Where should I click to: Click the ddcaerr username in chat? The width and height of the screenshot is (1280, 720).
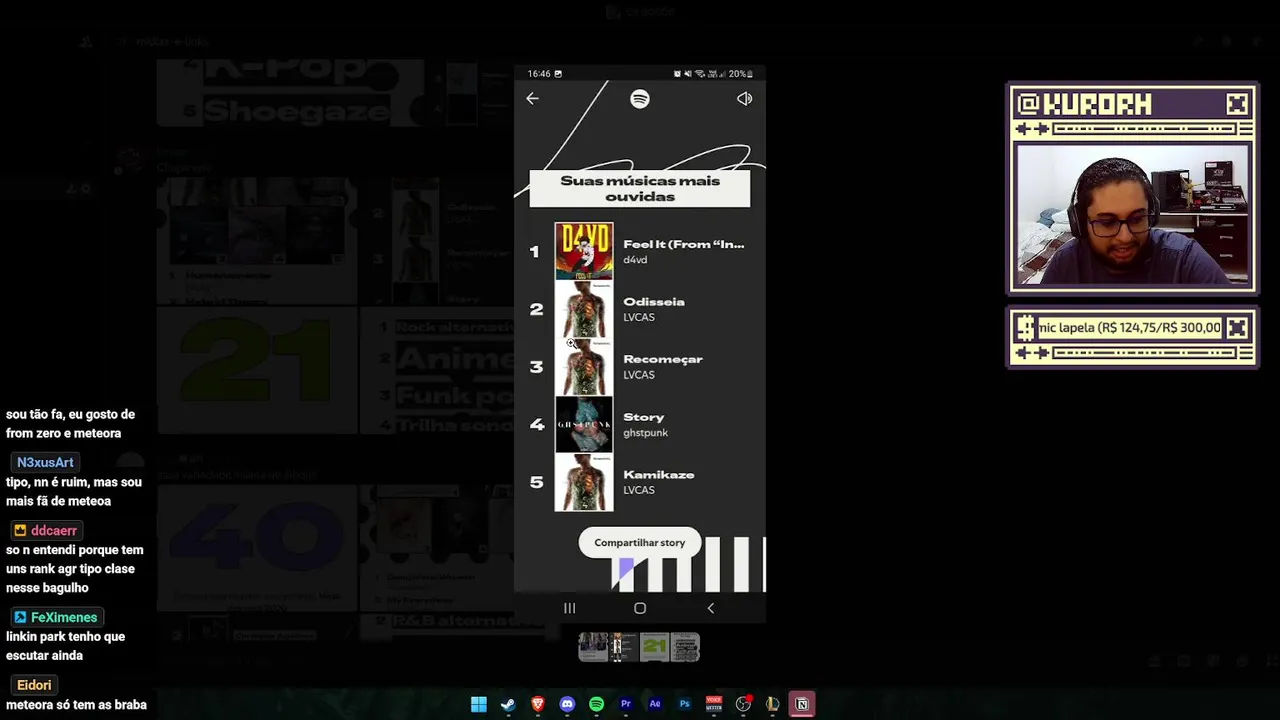tap(45, 531)
